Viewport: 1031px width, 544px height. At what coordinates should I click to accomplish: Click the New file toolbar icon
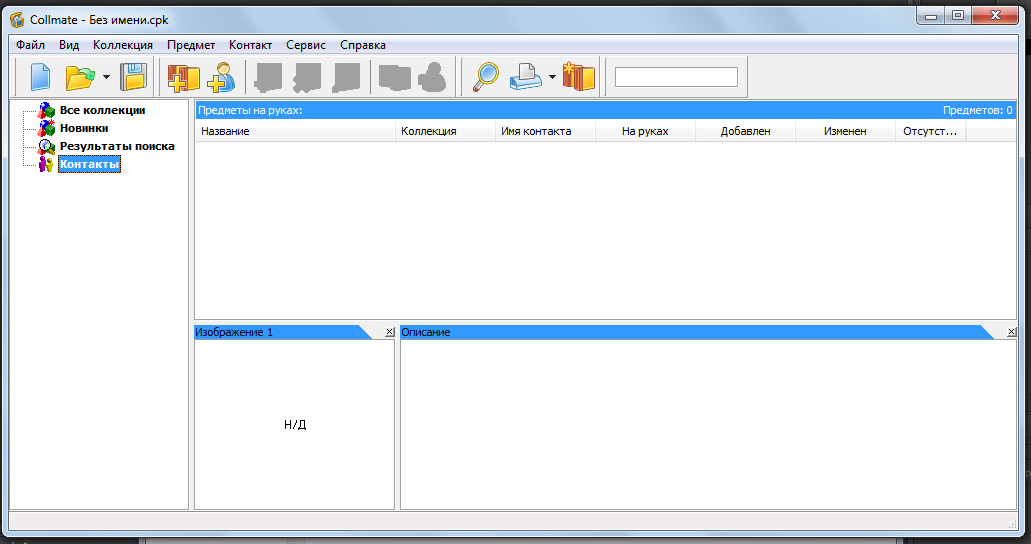[40, 77]
